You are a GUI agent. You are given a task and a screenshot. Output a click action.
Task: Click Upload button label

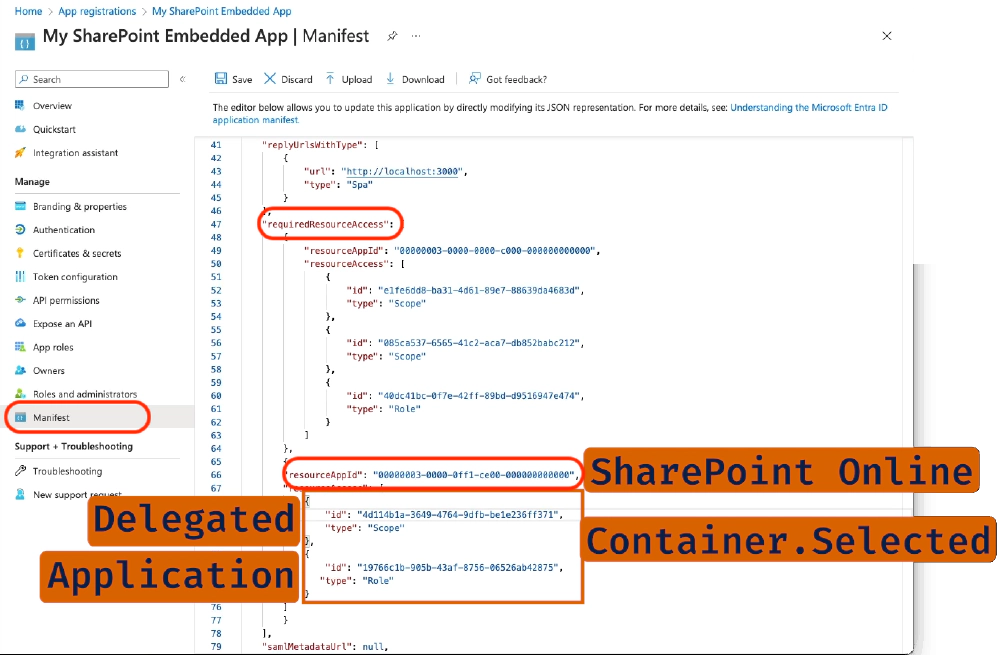357,79
